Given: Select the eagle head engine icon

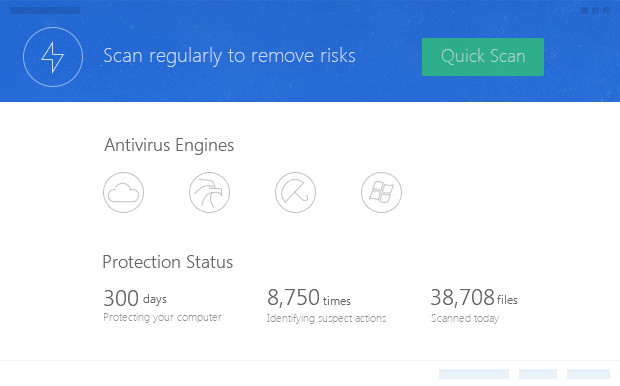Looking at the screenshot, I should (209, 193).
